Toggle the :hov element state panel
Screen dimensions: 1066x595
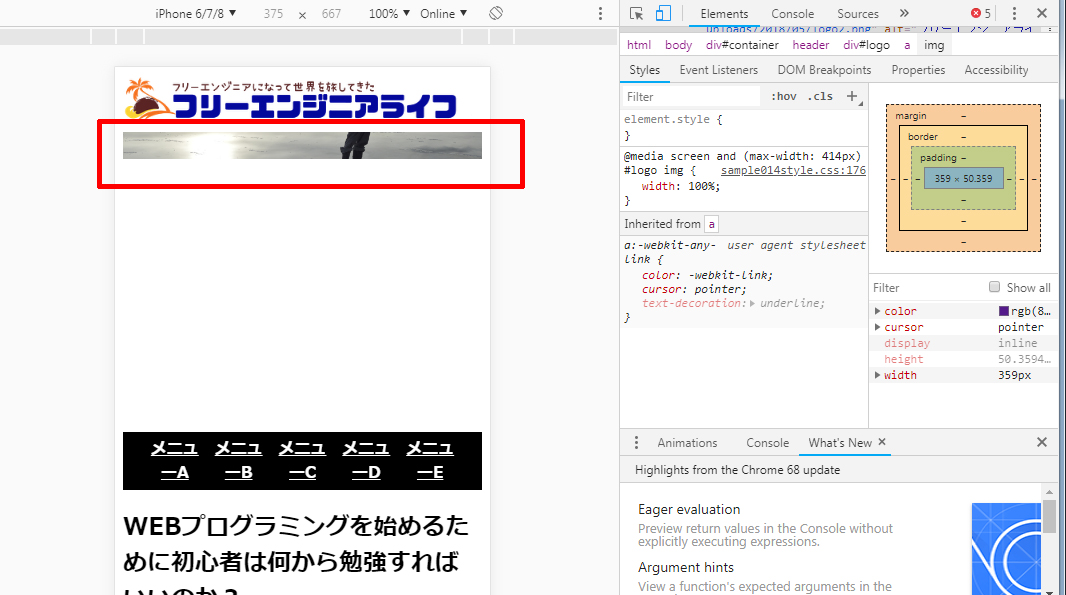click(x=784, y=97)
